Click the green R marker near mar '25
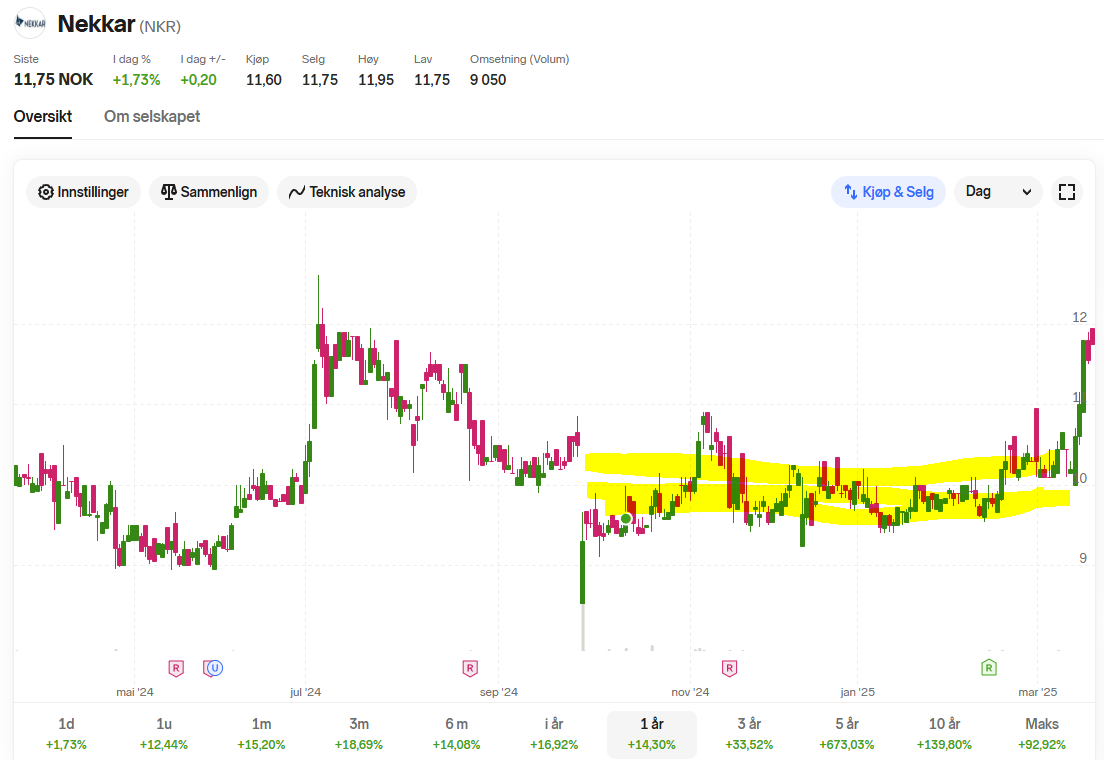This screenshot has height=760, width=1104. click(989, 668)
